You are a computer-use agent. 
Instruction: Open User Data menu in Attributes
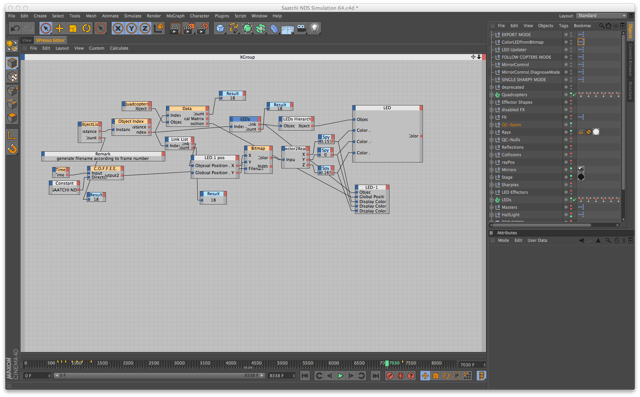point(537,241)
